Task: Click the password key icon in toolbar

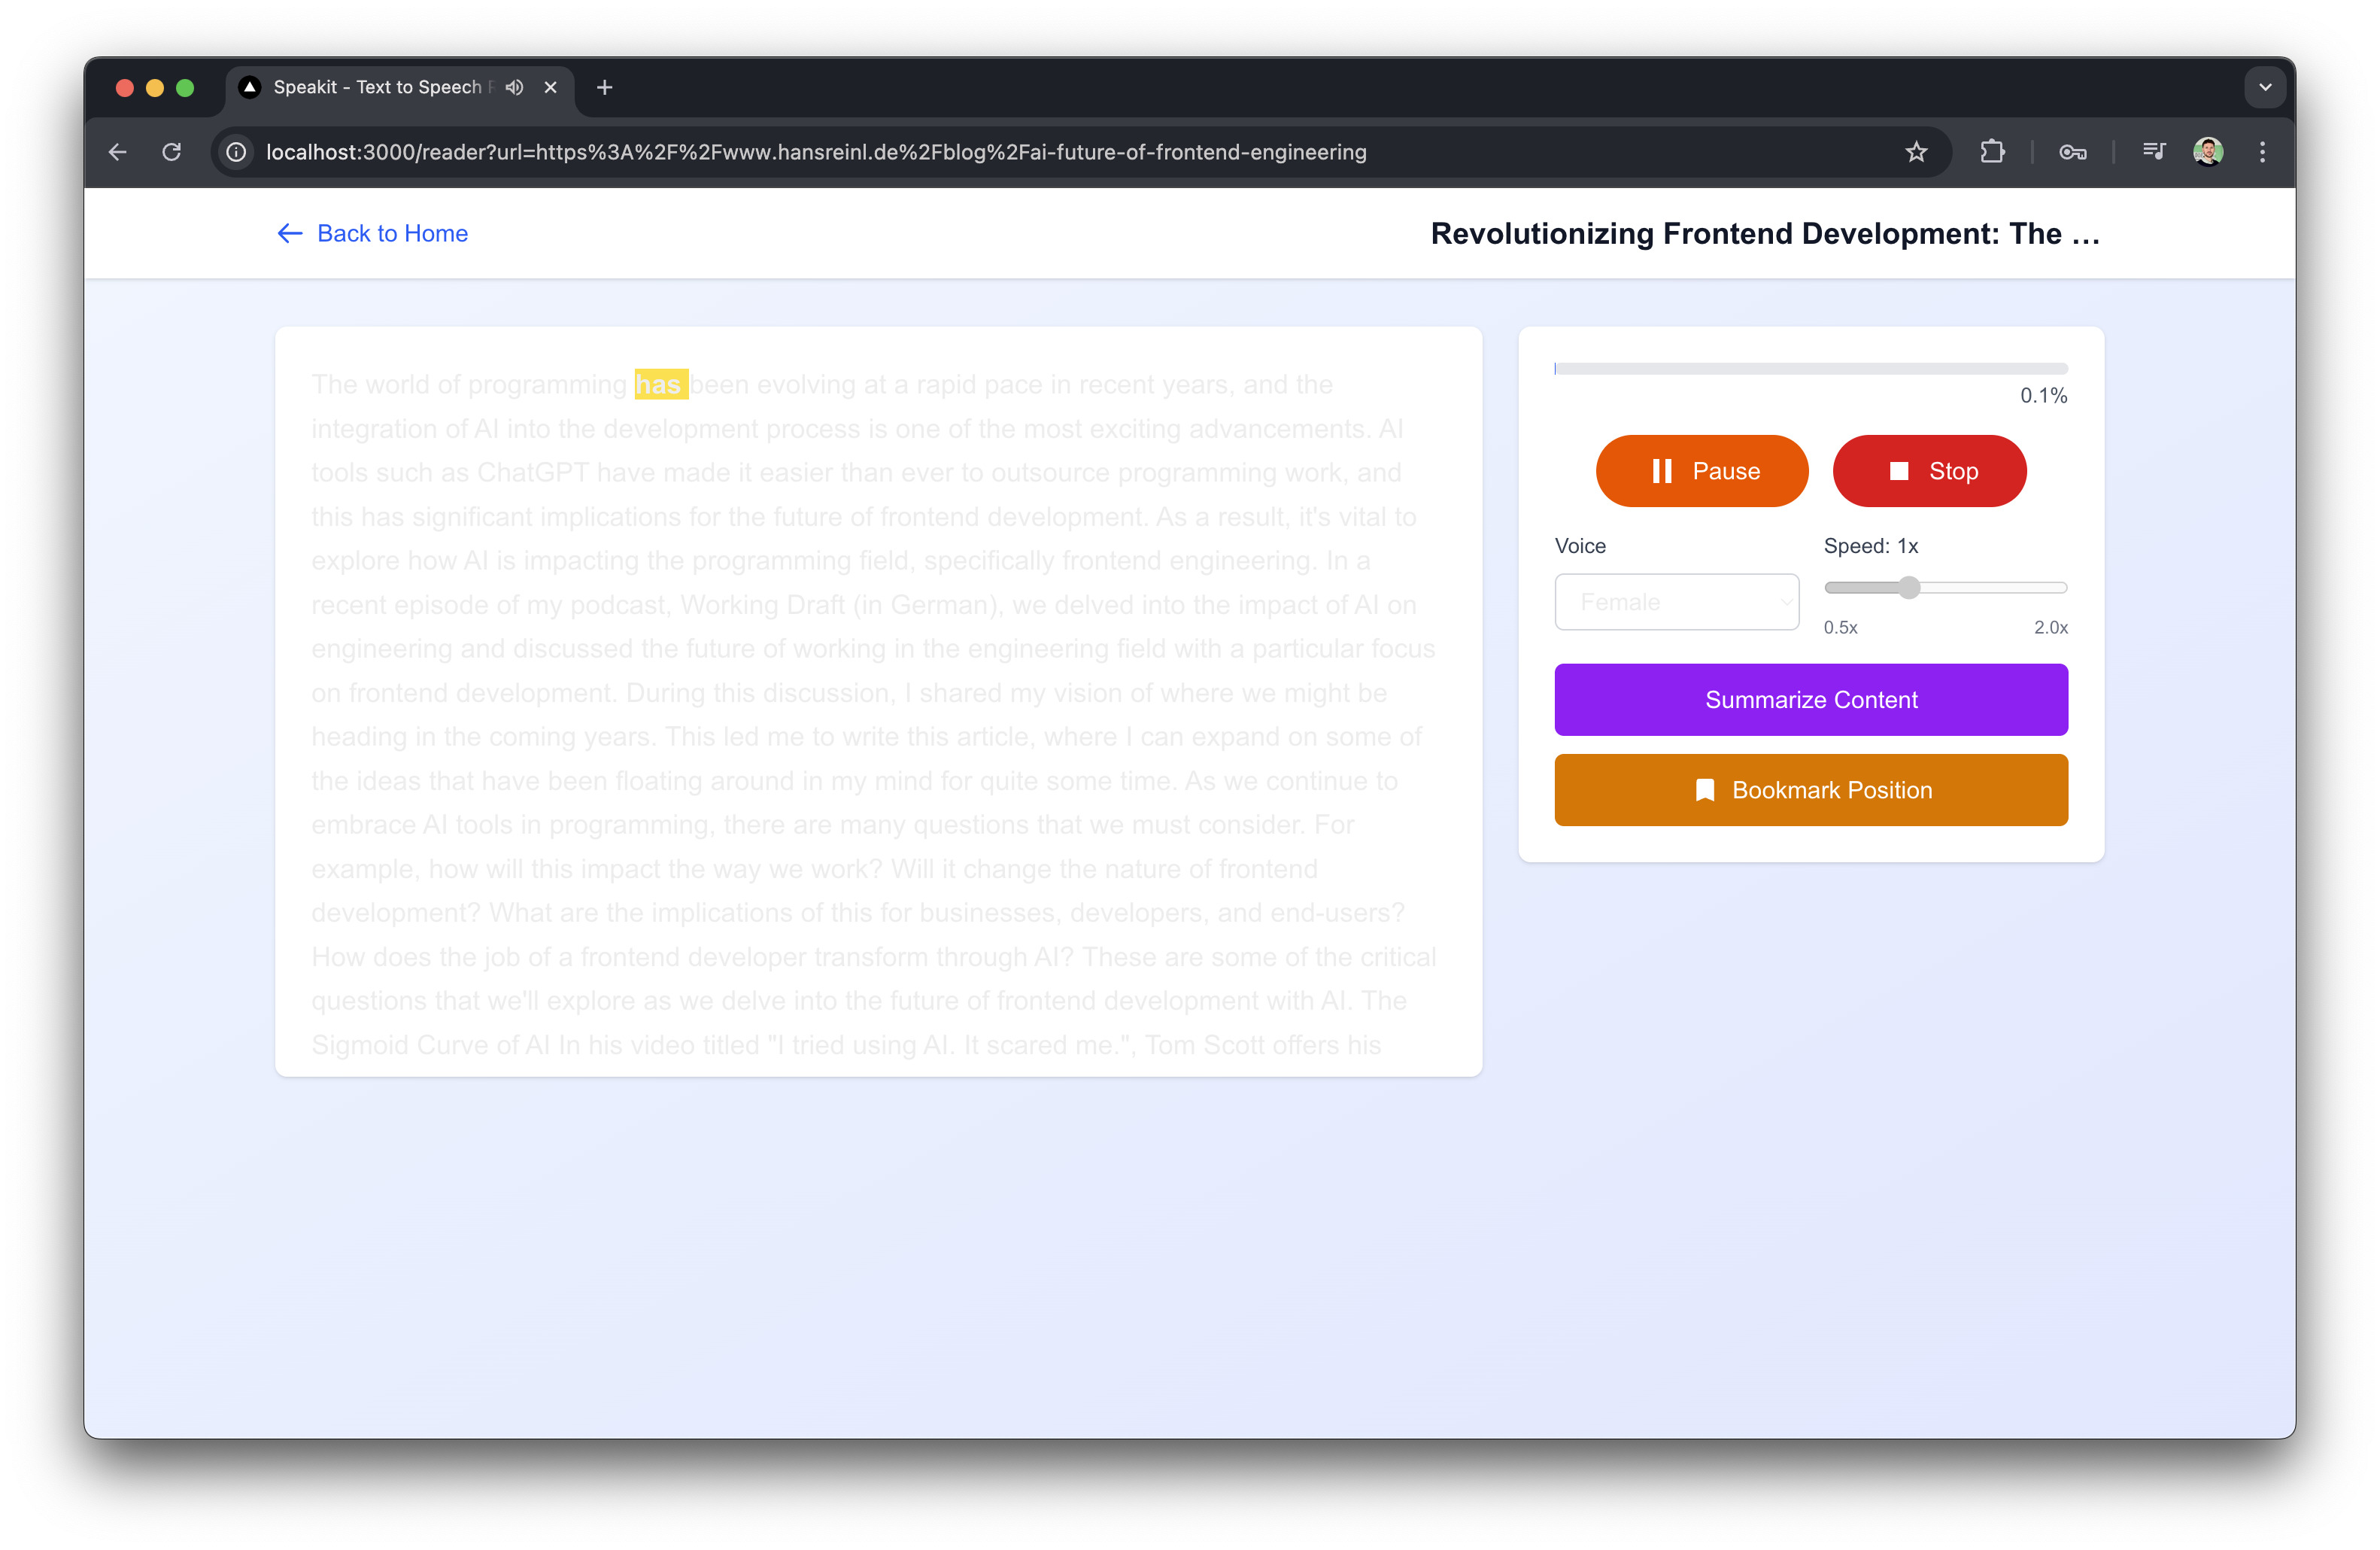Action: 2072,152
